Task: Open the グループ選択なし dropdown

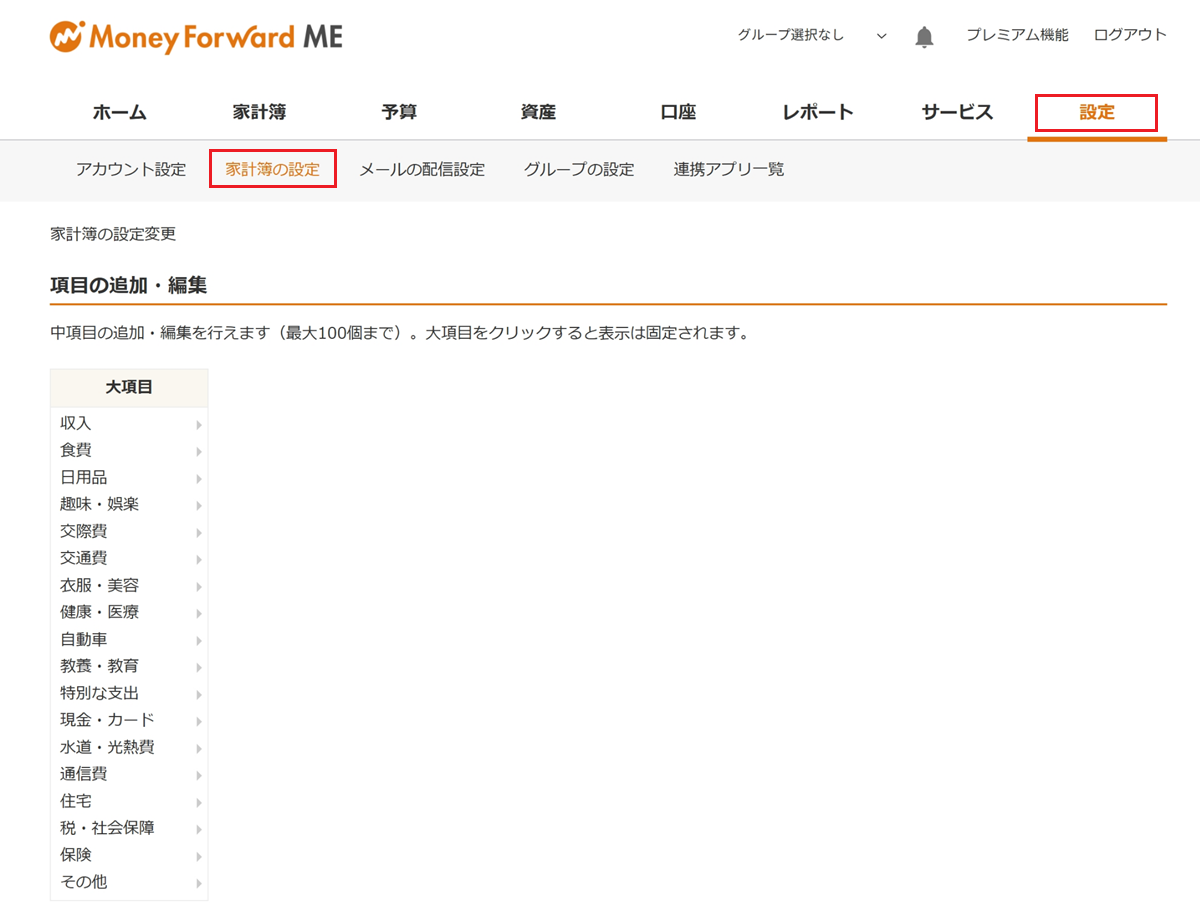Action: 811,36
